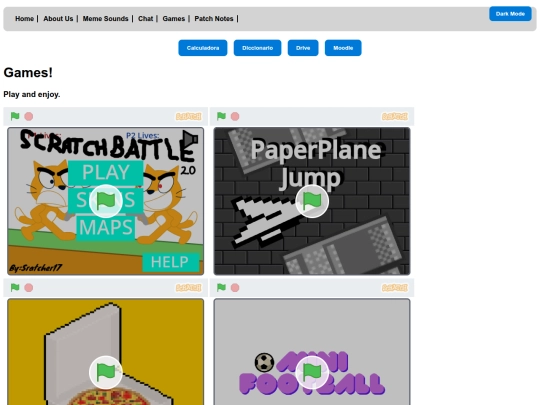Image resolution: width=540 pixels, height=405 pixels.
Task: Click red stop button above ScratchBattle game
Action: 29,116
